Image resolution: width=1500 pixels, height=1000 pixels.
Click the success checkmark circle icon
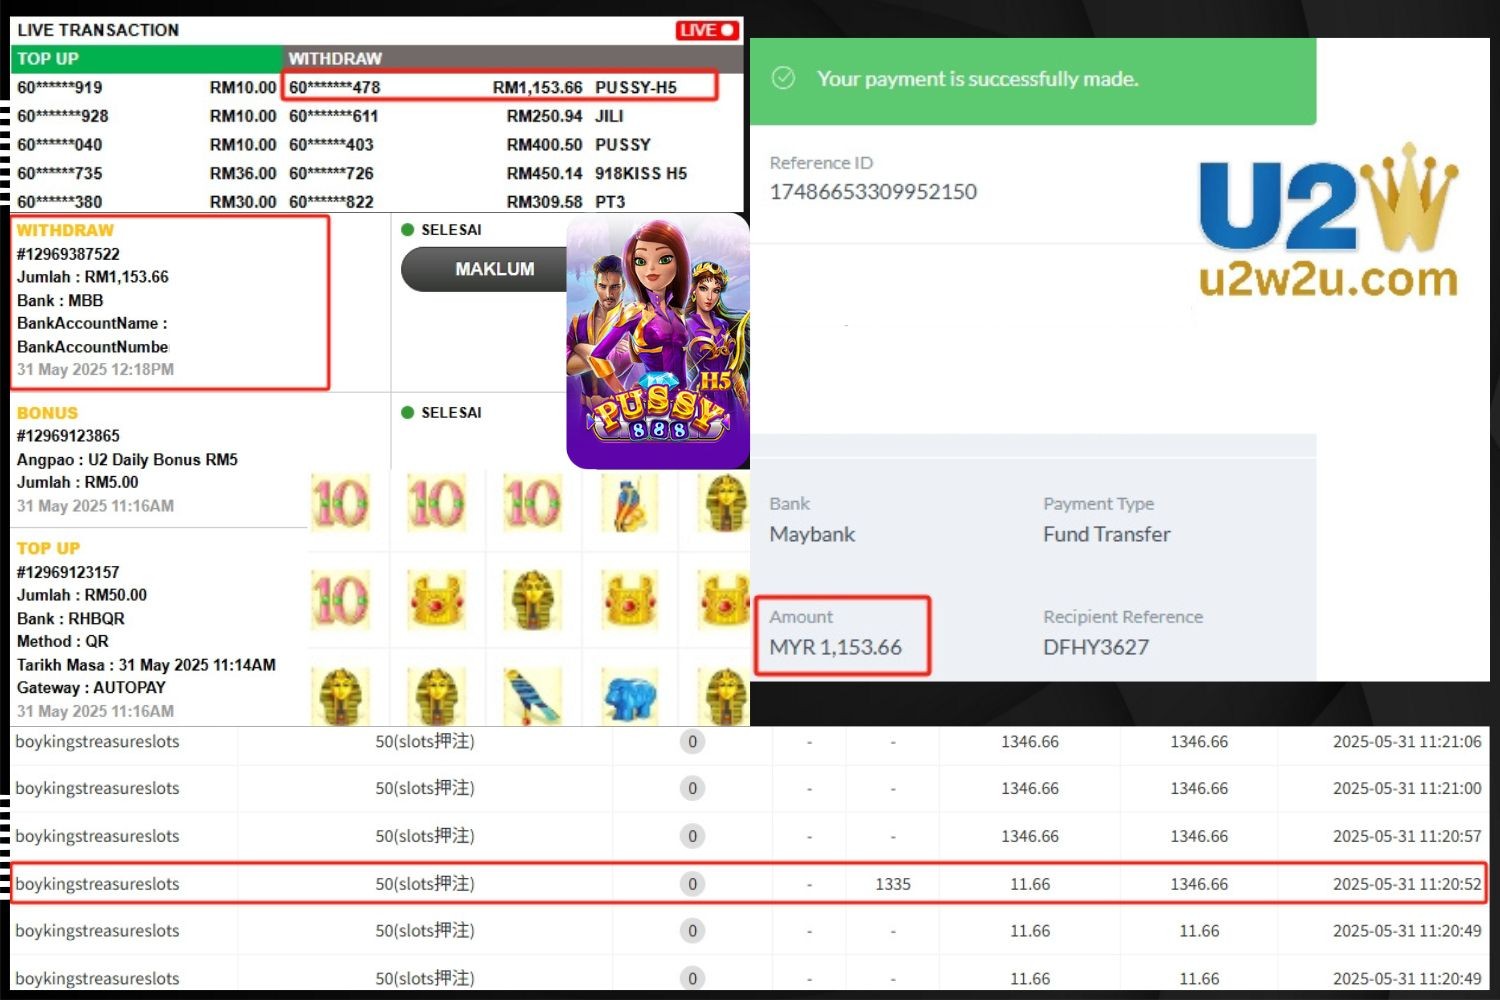click(784, 78)
